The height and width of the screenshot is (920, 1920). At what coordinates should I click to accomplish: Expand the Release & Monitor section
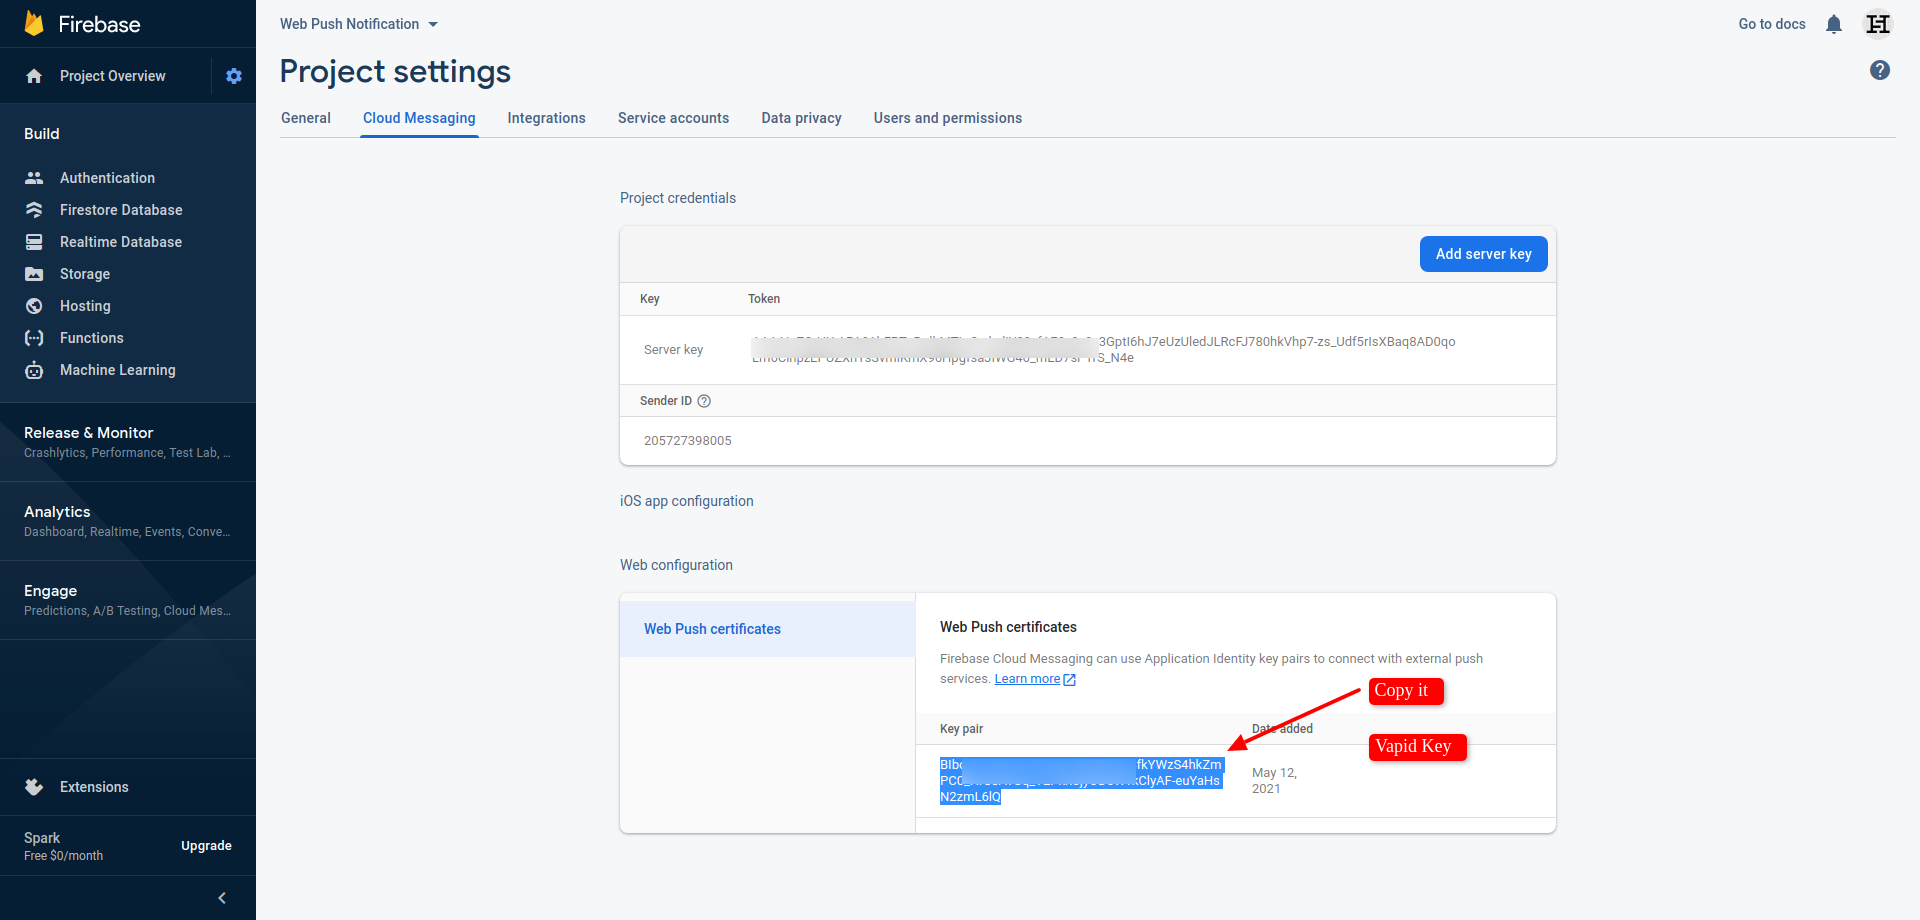(x=128, y=442)
